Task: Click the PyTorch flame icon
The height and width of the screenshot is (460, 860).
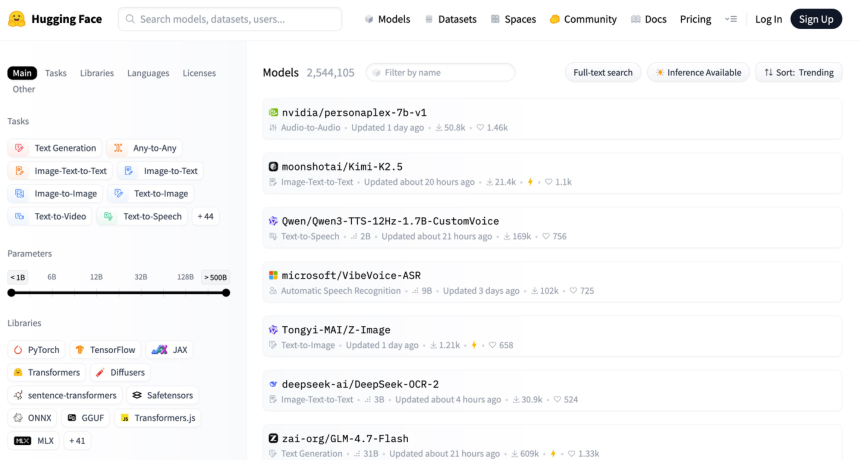Action: (x=18, y=350)
